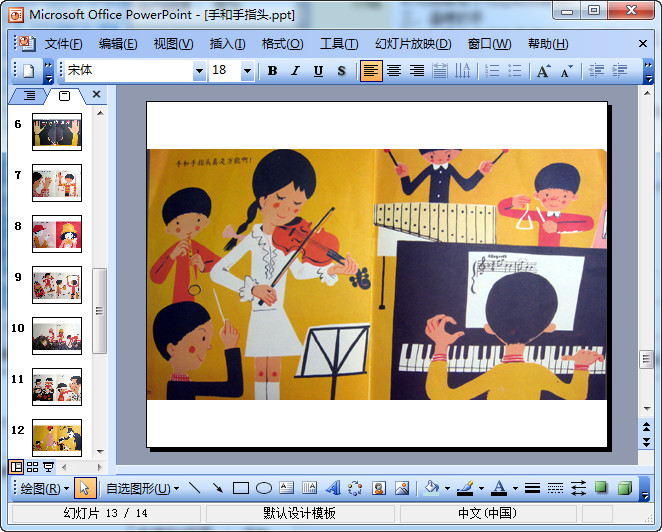Screen dimensions: 662x532
Task: Increase the font size
Action: point(544,71)
